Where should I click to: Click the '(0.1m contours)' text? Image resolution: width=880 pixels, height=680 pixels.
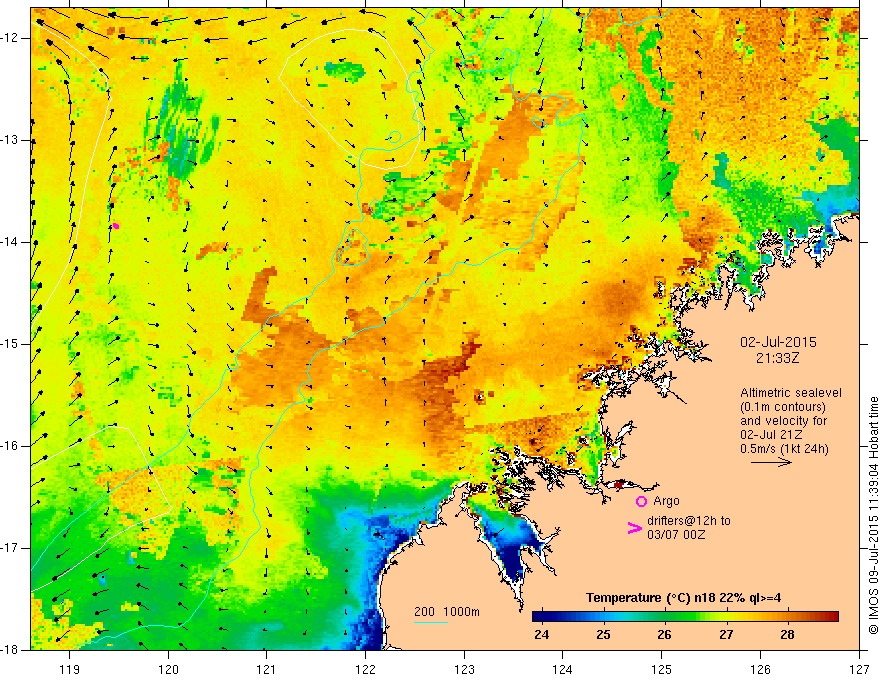pyautogui.click(x=783, y=407)
